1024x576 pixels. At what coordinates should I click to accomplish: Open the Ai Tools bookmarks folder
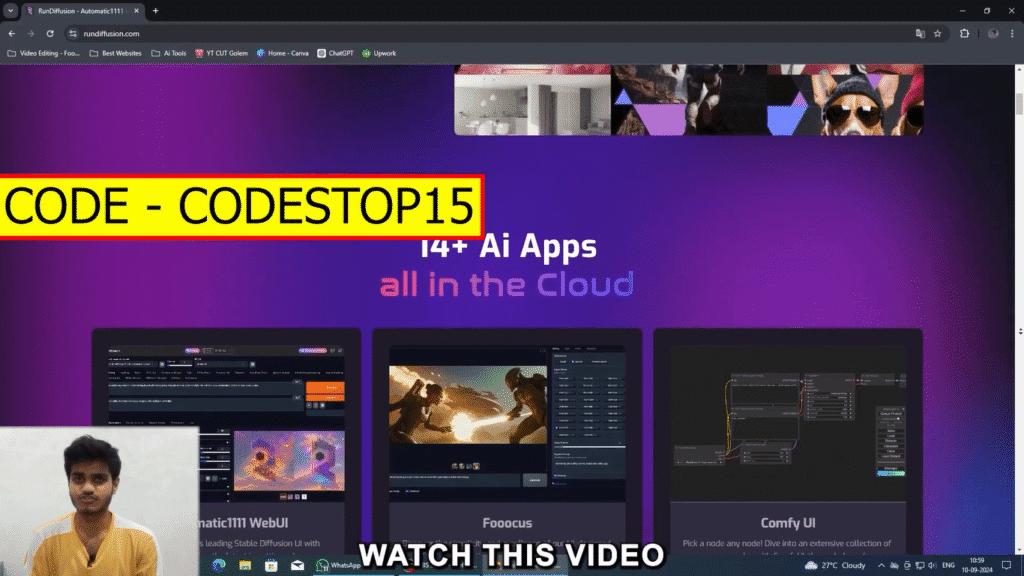click(x=168, y=54)
